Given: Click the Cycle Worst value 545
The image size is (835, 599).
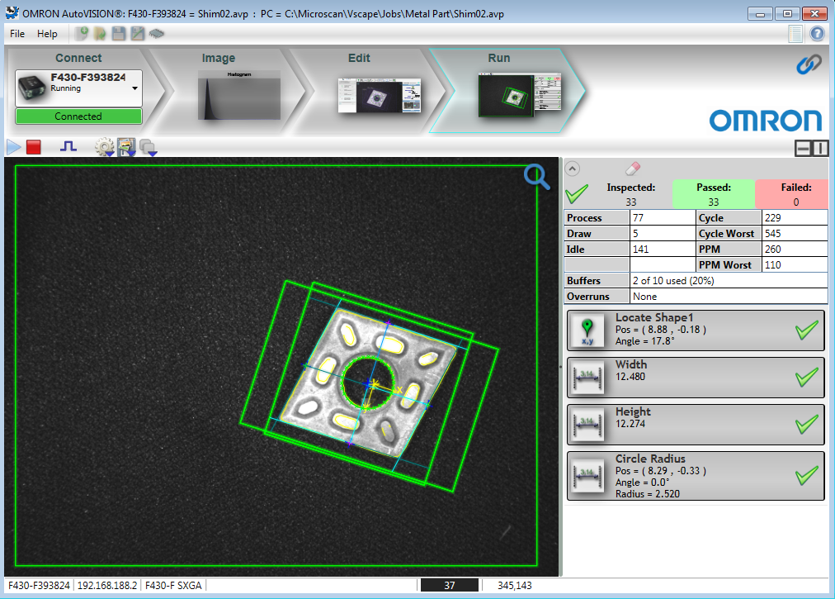Looking at the screenshot, I should pos(795,233).
